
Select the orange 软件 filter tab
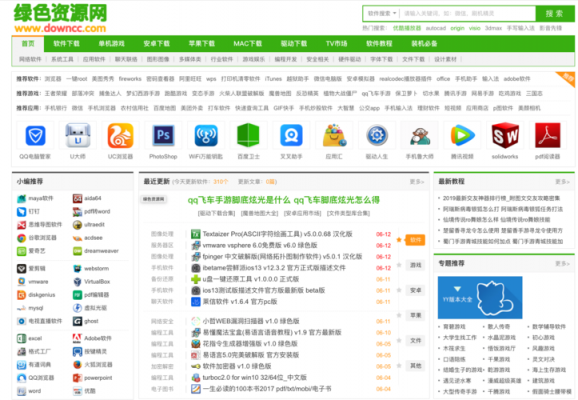[415, 240]
